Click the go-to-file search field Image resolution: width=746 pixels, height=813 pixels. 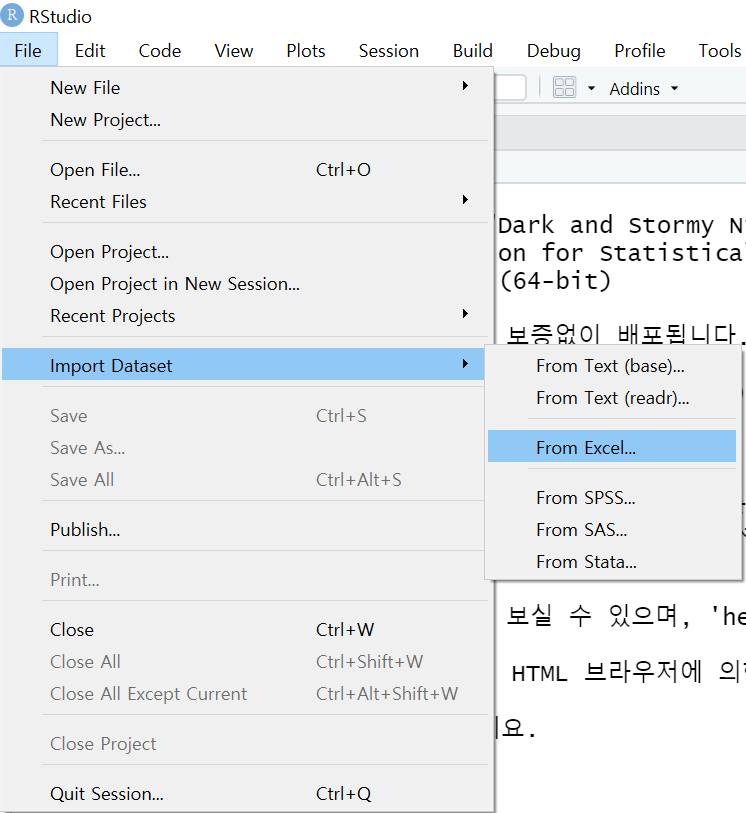(x=510, y=87)
